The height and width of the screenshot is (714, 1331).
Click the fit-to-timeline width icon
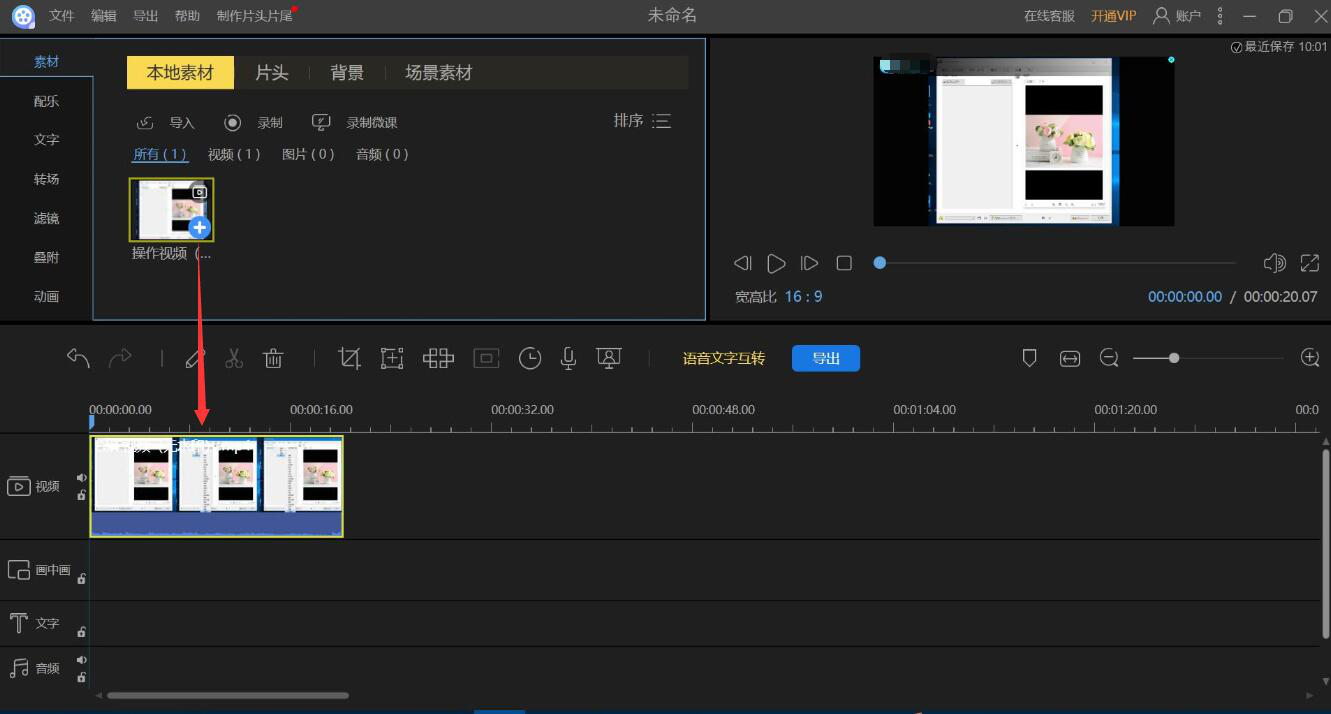1070,359
